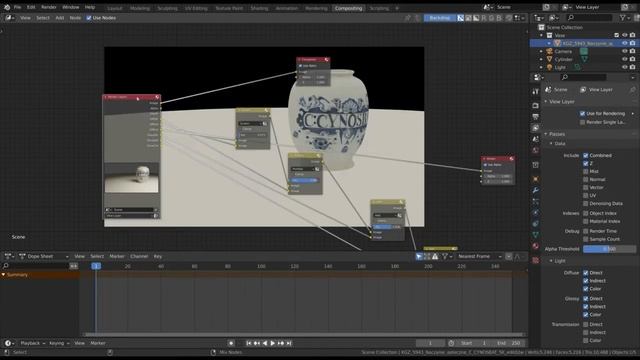Open the Render menu

click(49, 7)
